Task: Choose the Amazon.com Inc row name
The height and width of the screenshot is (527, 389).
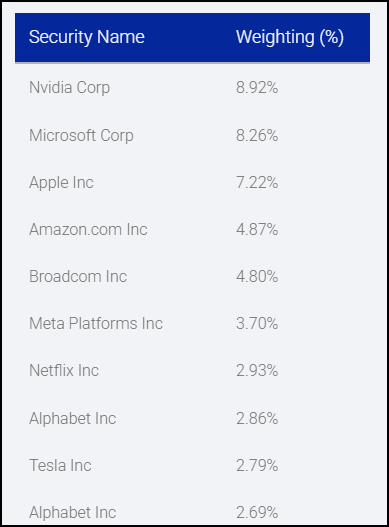Action: (x=88, y=230)
